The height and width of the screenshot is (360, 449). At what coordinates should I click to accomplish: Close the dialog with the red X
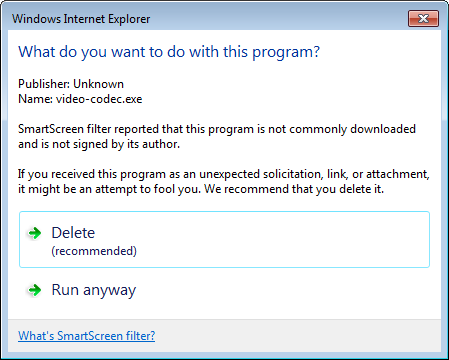coord(423,18)
